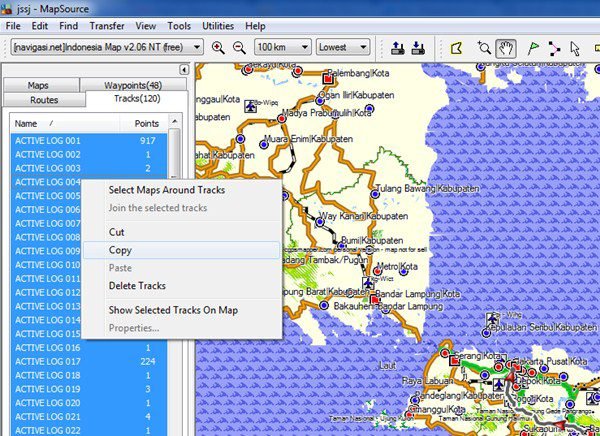This screenshot has width=600, height=436.
Task: Click the zoom in magnifier icon
Action: (x=219, y=47)
